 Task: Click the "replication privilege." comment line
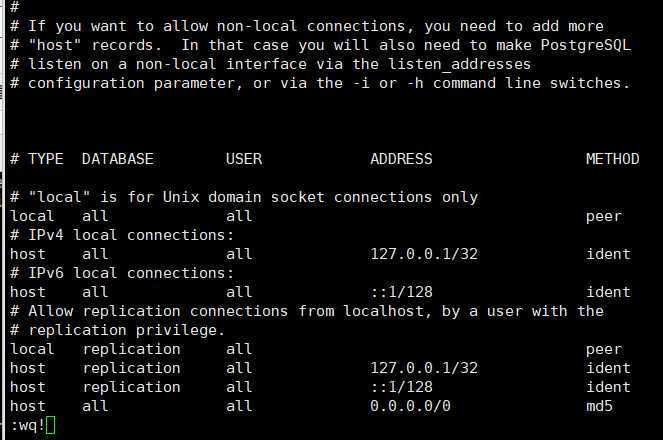pyautogui.click(x=118, y=330)
